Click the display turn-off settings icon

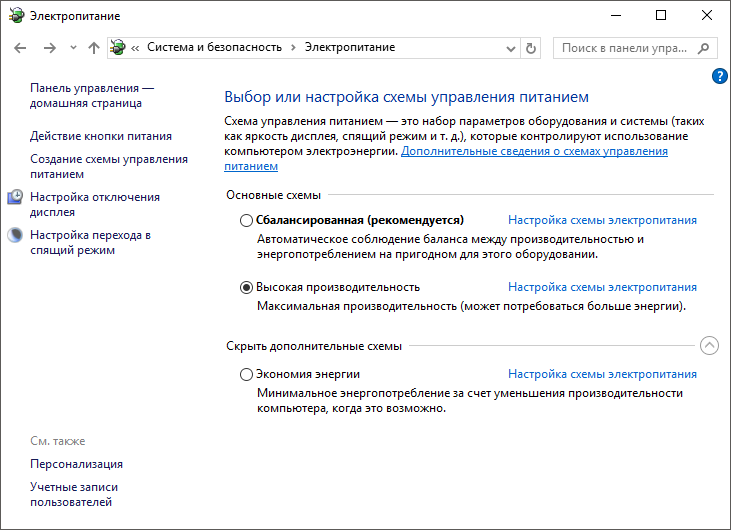(15, 198)
